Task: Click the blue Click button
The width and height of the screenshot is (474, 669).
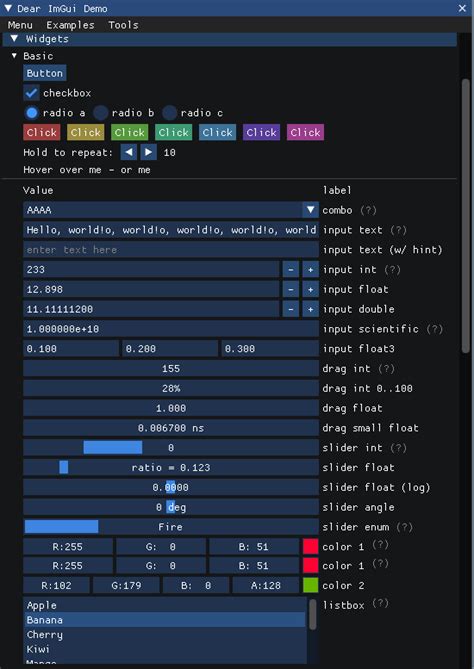Action: point(218,132)
